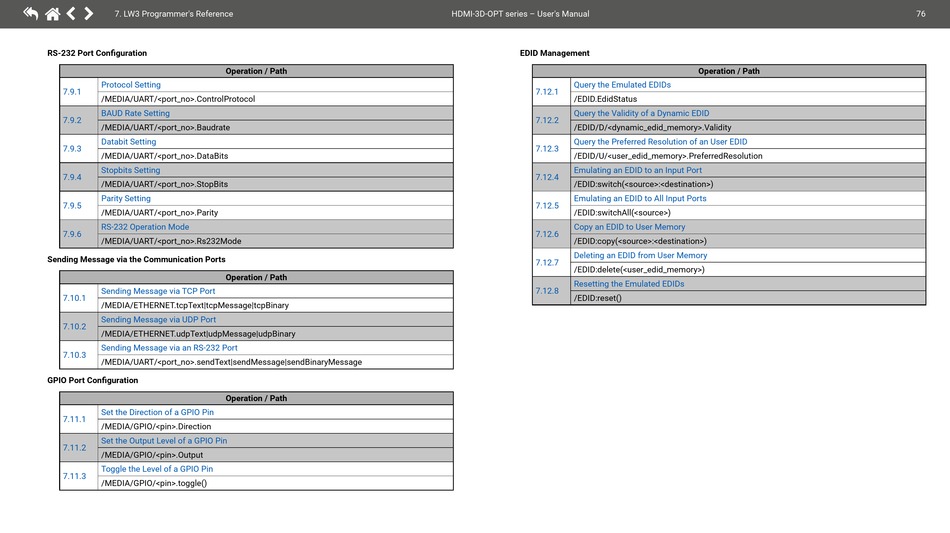950x533 pixels.
Task: Open Toggle the Level of a GPIO Pin
Action: 157,469
